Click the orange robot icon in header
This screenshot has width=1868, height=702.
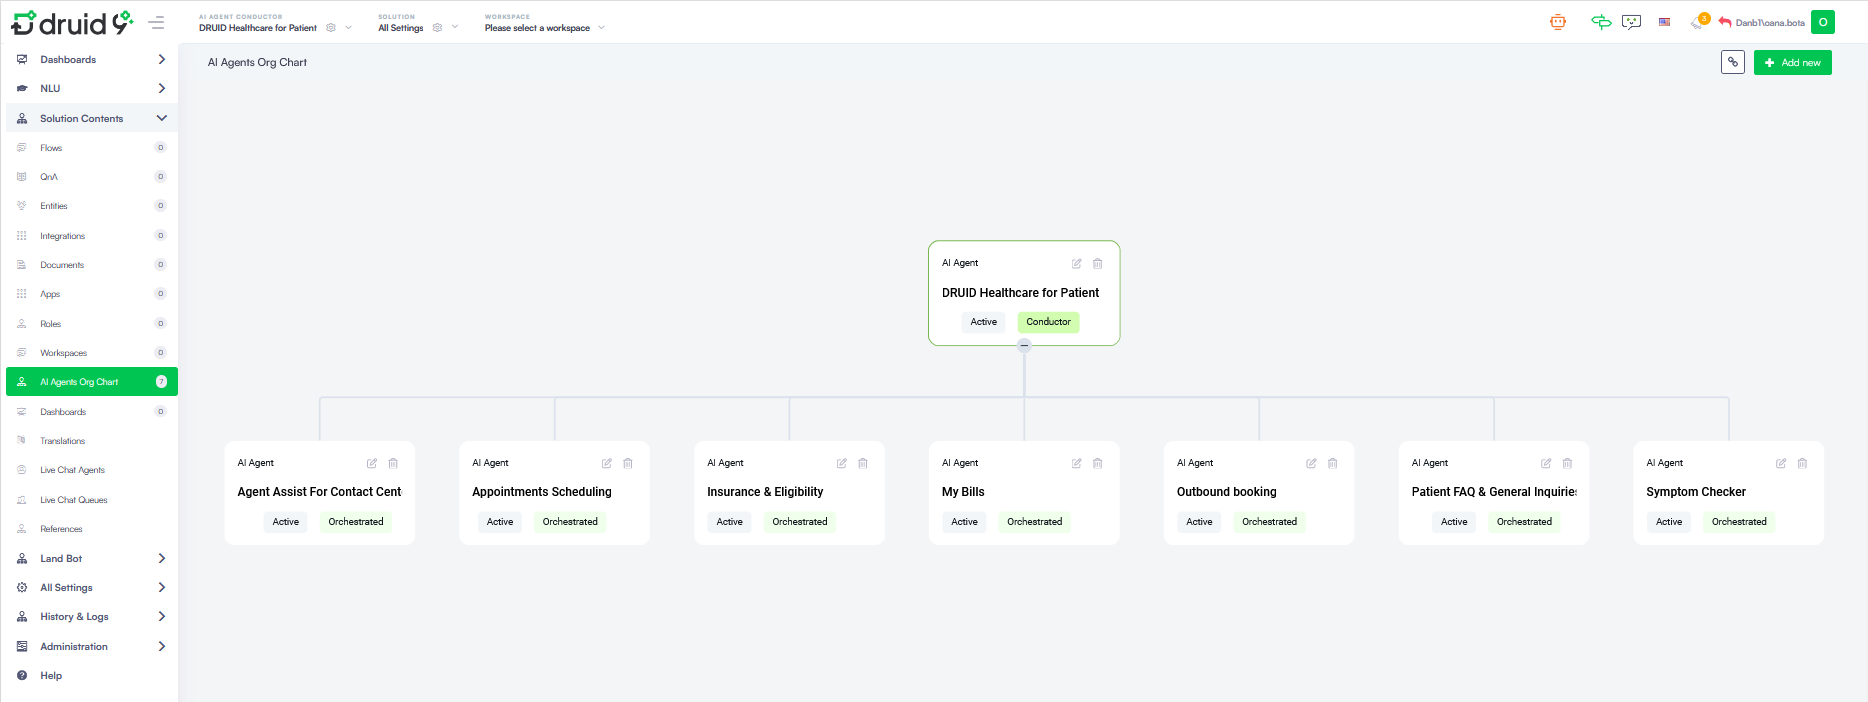(x=1557, y=22)
